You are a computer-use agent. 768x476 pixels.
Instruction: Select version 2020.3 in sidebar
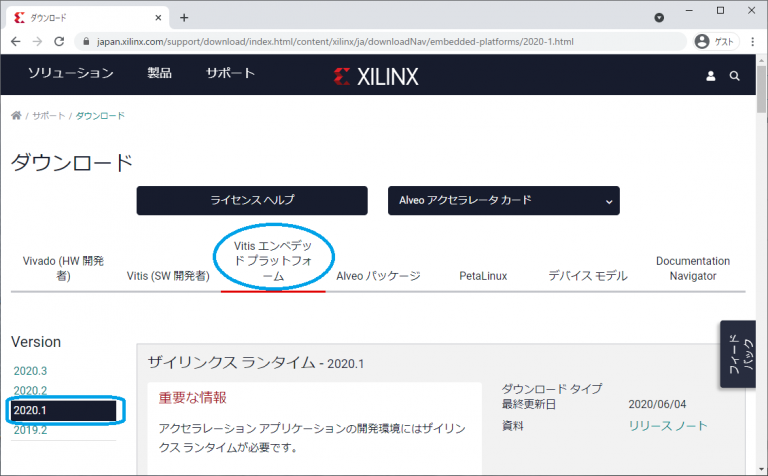(x=30, y=371)
